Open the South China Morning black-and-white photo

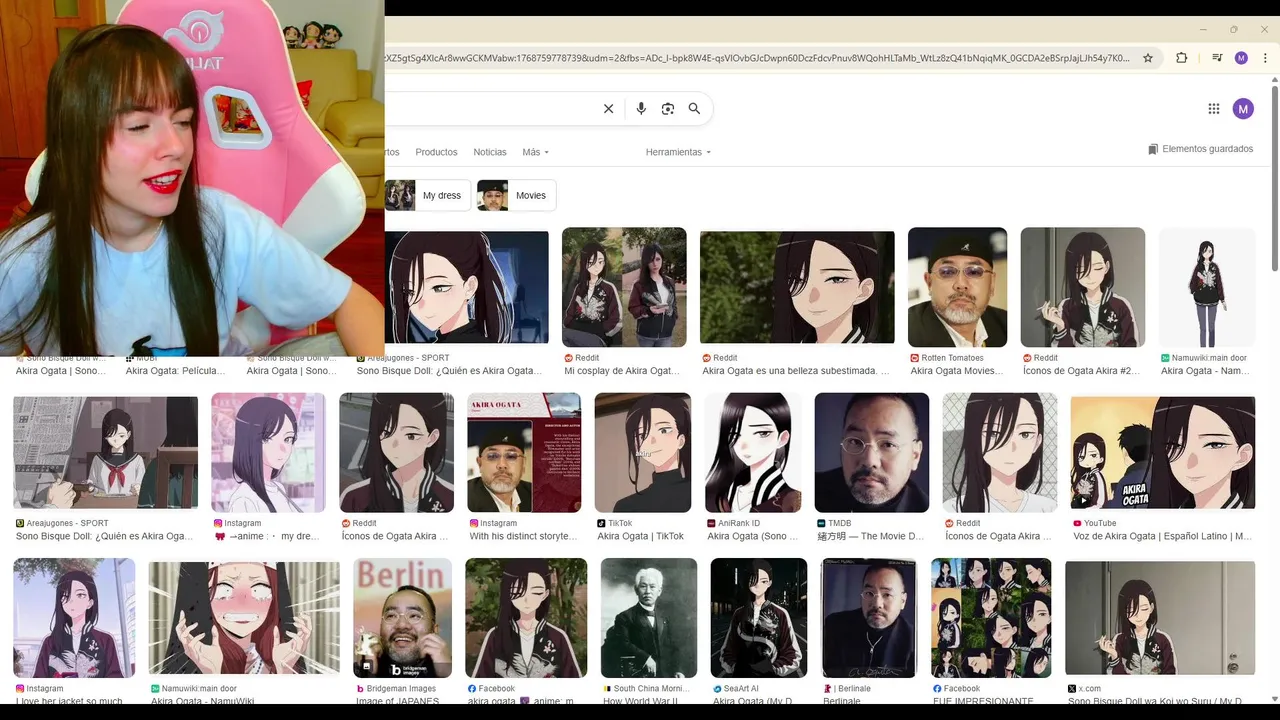pos(649,618)
